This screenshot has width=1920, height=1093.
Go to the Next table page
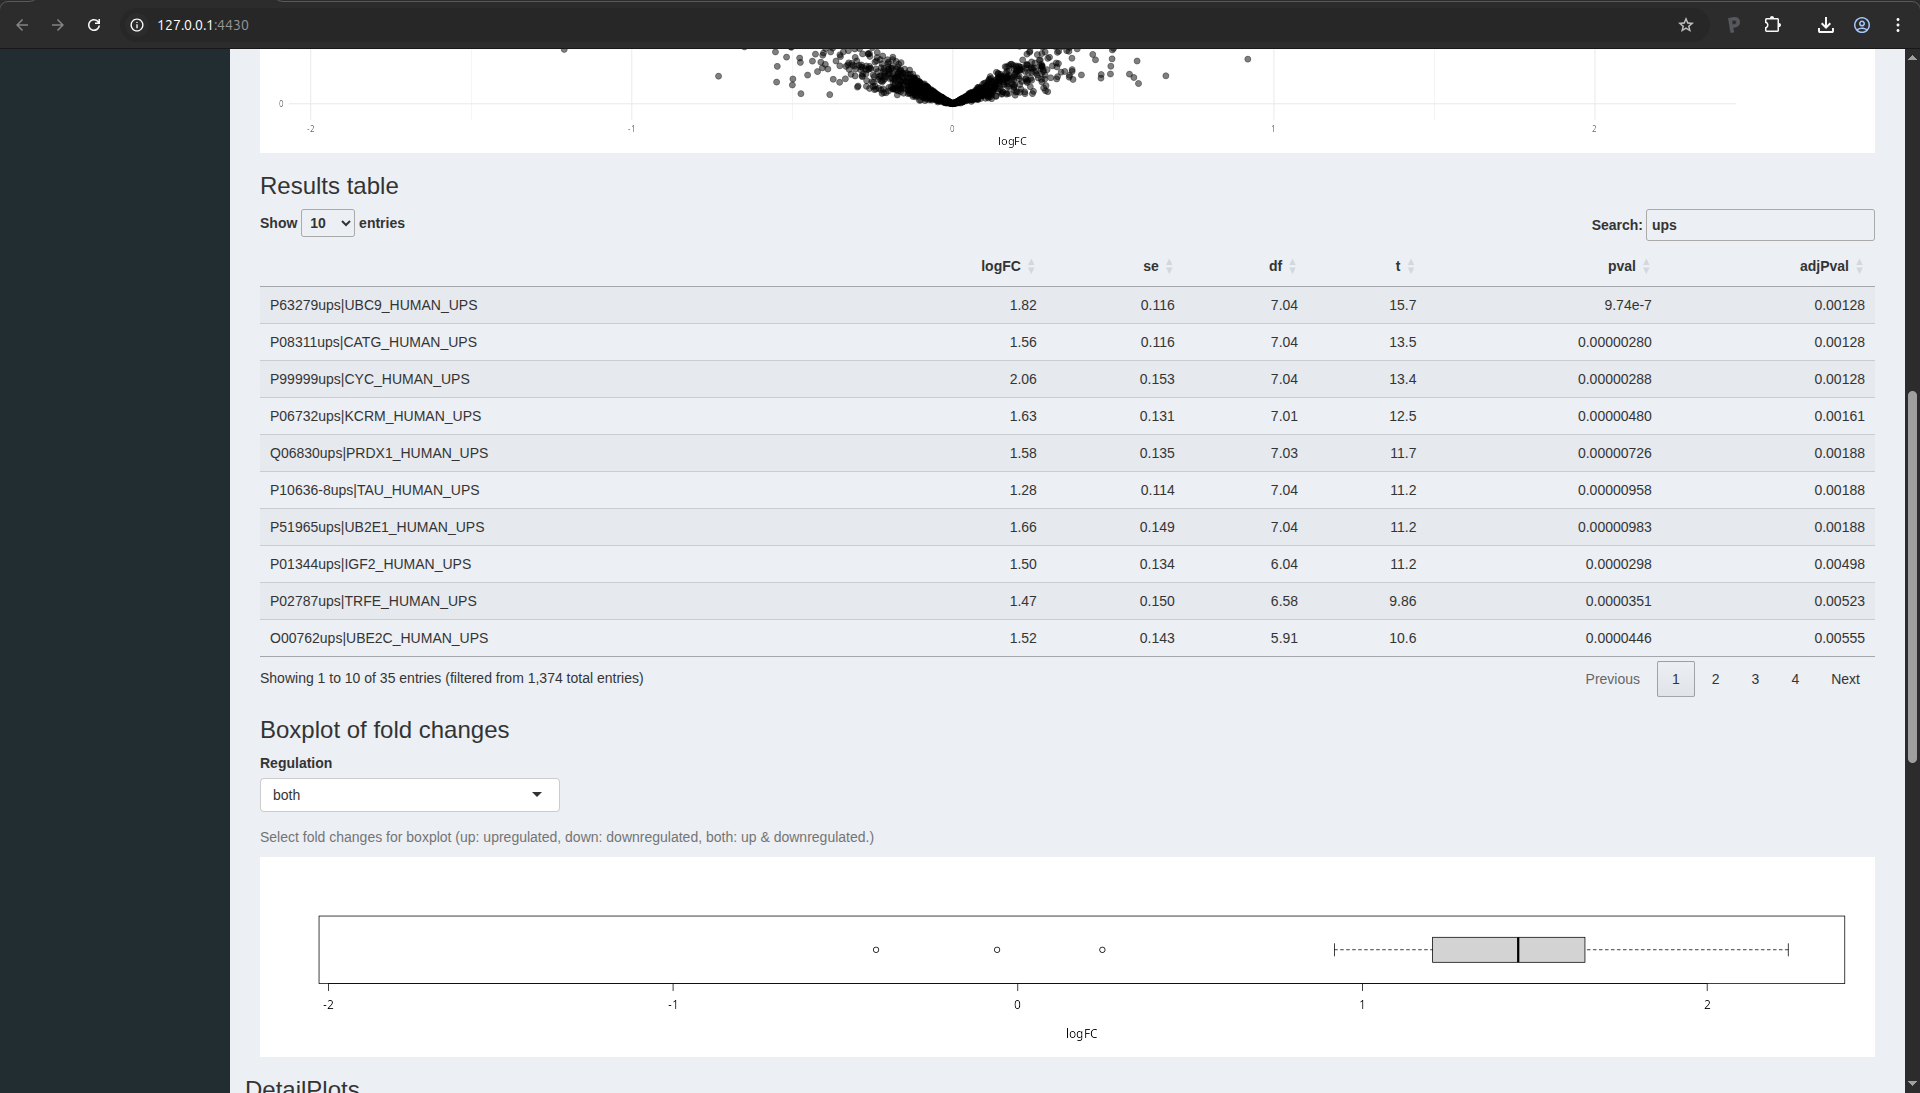click(x=1845, y=679)
